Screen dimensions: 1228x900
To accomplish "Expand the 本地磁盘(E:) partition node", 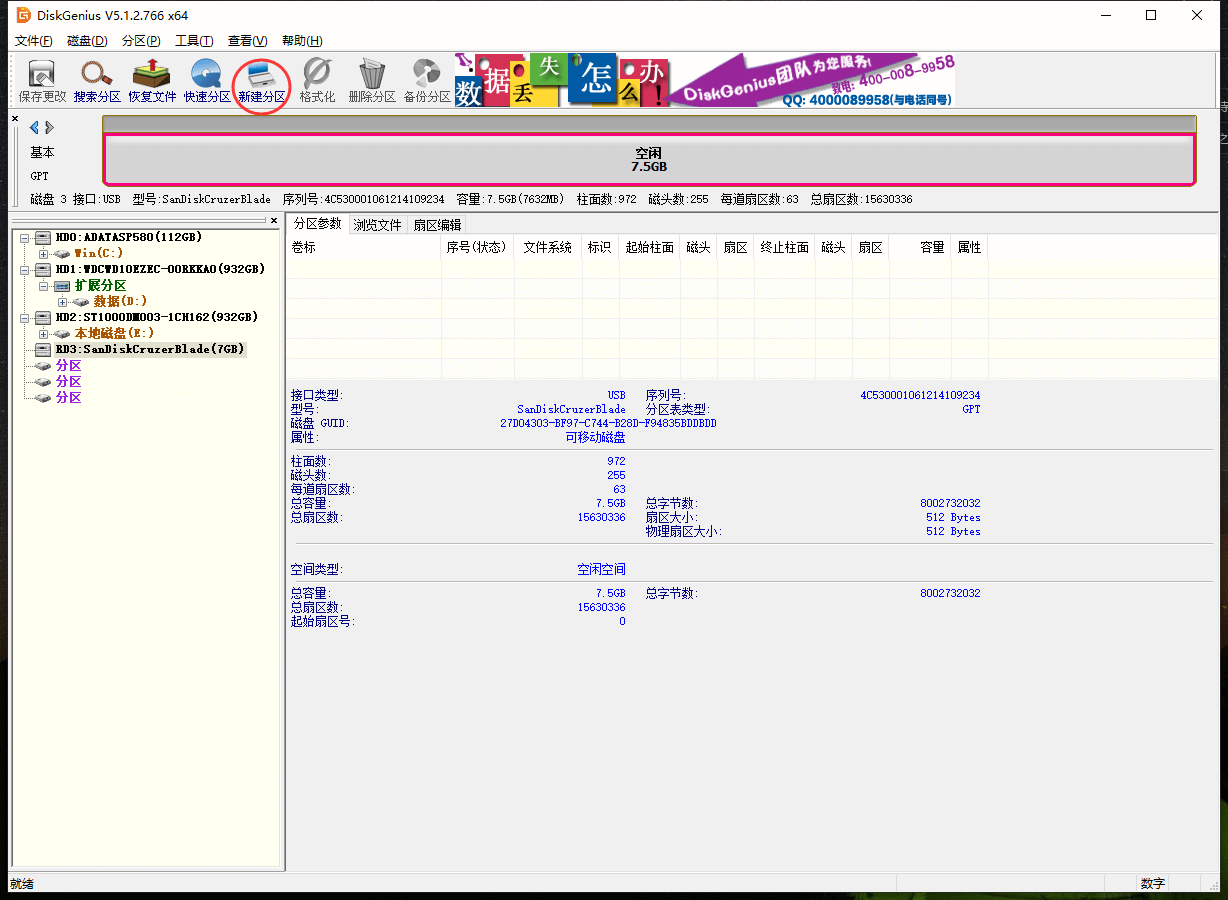I will [43, 333].
